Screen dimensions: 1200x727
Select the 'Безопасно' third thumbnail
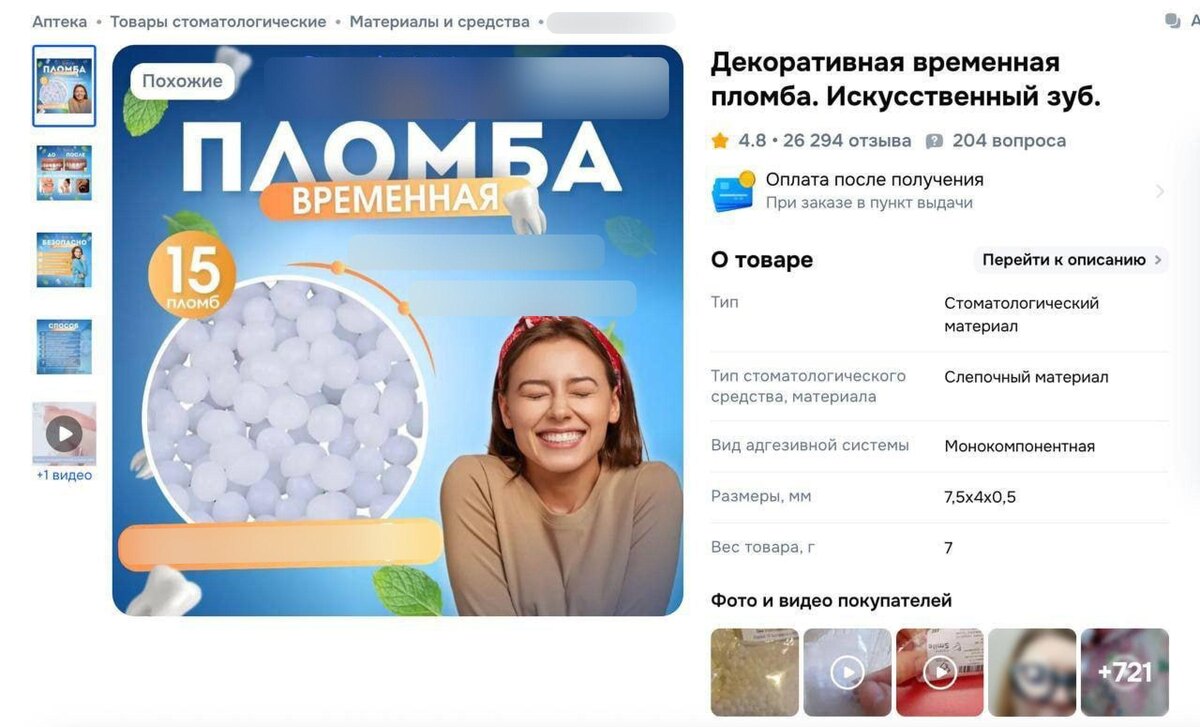[64, 259]
